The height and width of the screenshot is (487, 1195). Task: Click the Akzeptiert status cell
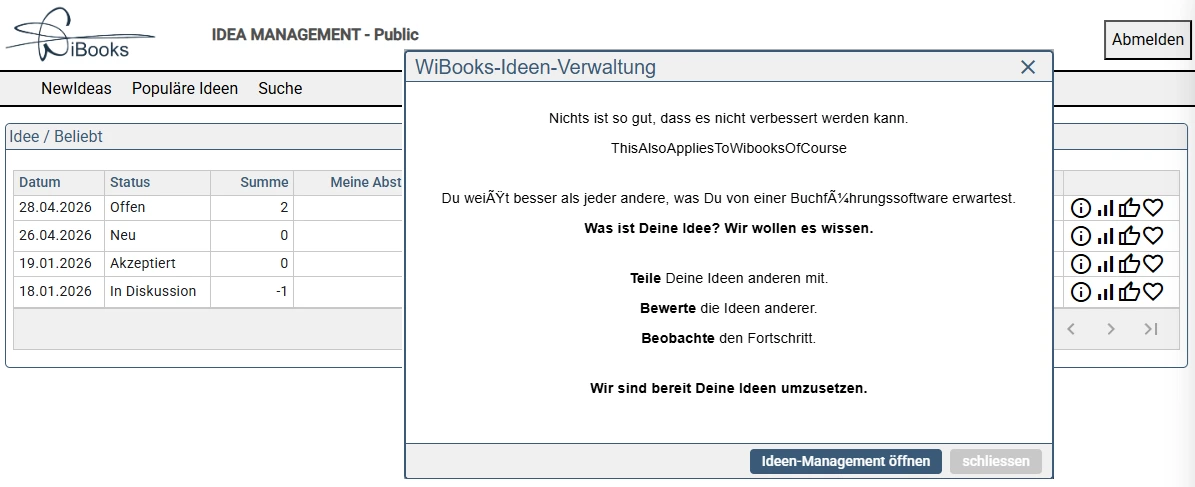click(157, 264)
